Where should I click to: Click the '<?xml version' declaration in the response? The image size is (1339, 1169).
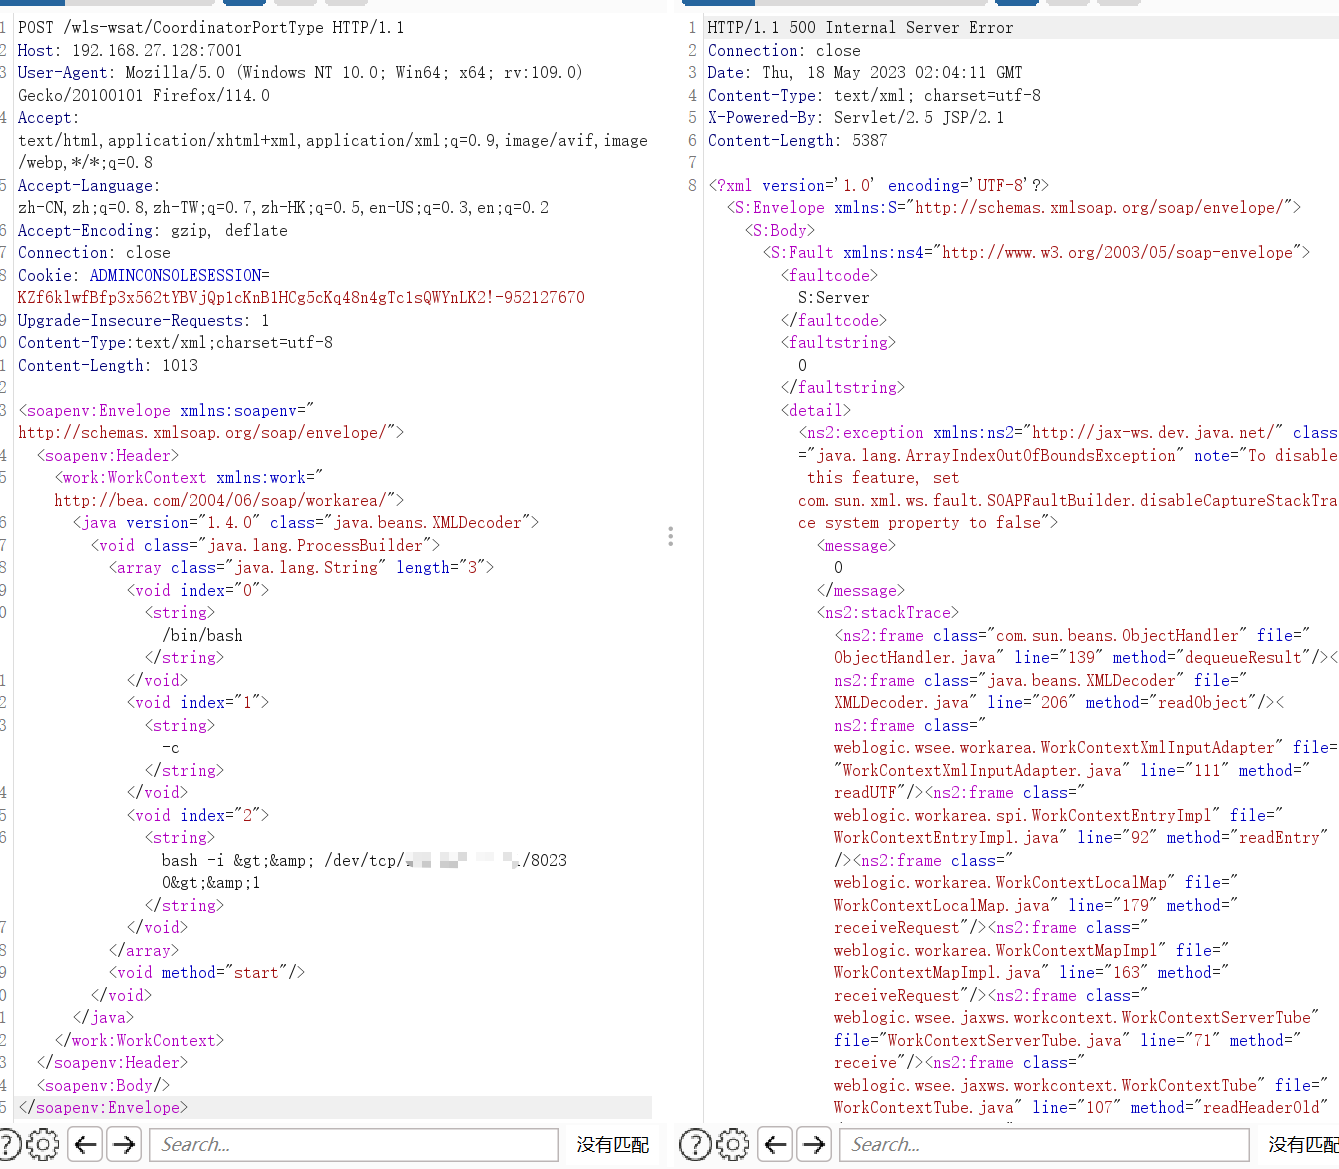click(x=878, y=186)
